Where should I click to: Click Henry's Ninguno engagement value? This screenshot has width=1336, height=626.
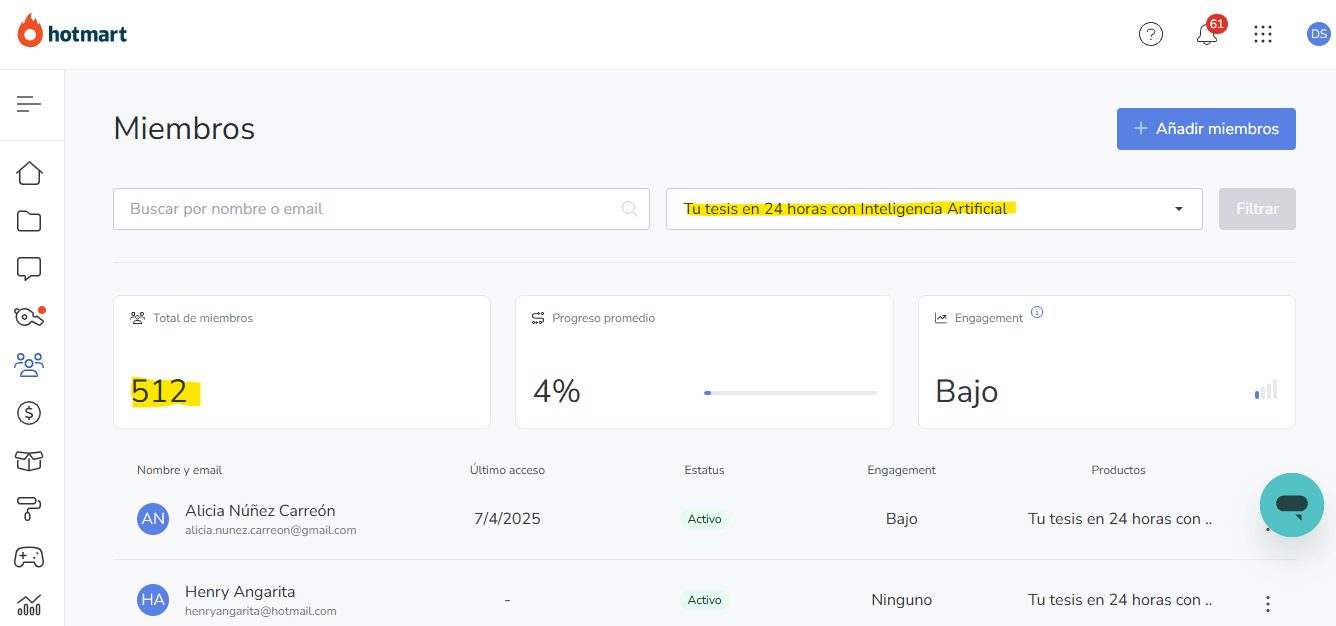click(902, 600)
